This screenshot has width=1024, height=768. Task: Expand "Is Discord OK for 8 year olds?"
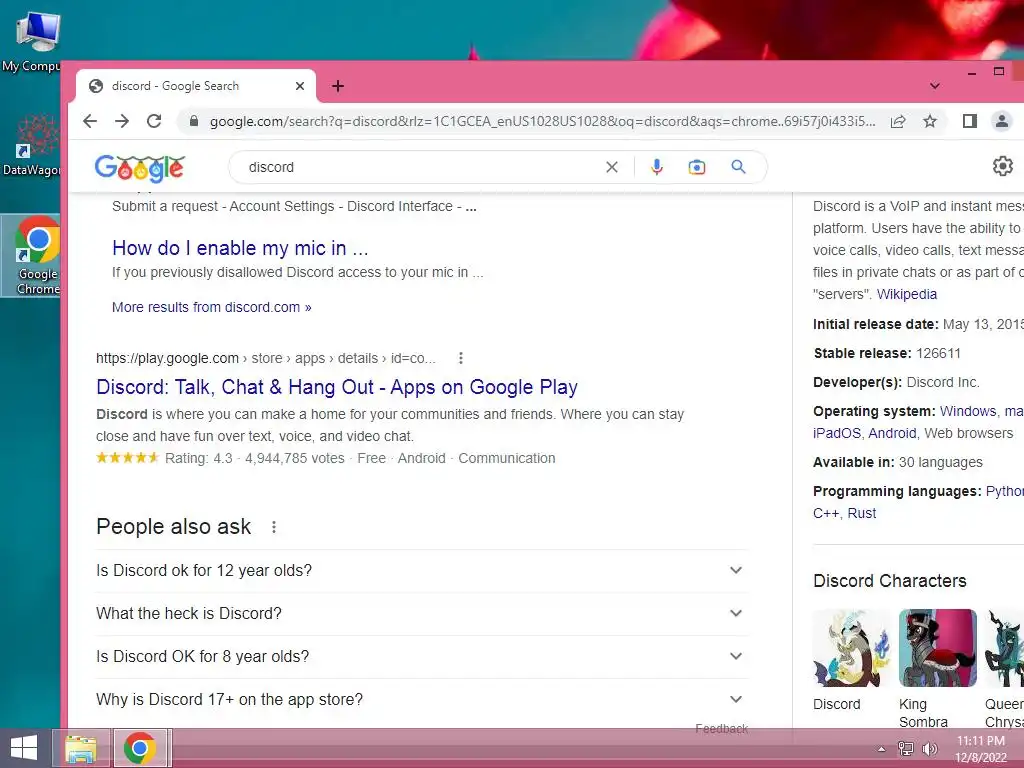[421, 657]
